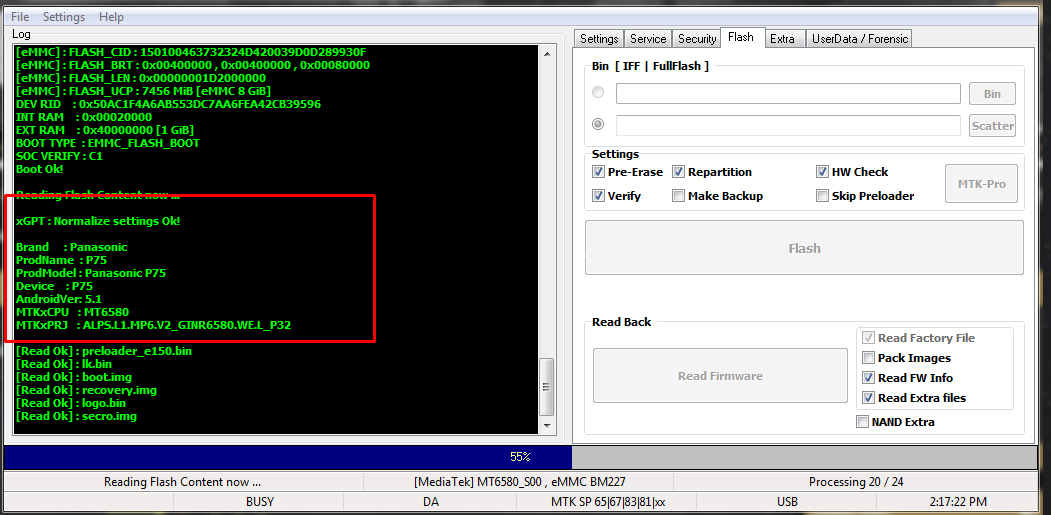Click the 'ProdModel : Panasonic P75' line
The height and width of the screenshot is (515, 1051).
(x=90, y=273)
